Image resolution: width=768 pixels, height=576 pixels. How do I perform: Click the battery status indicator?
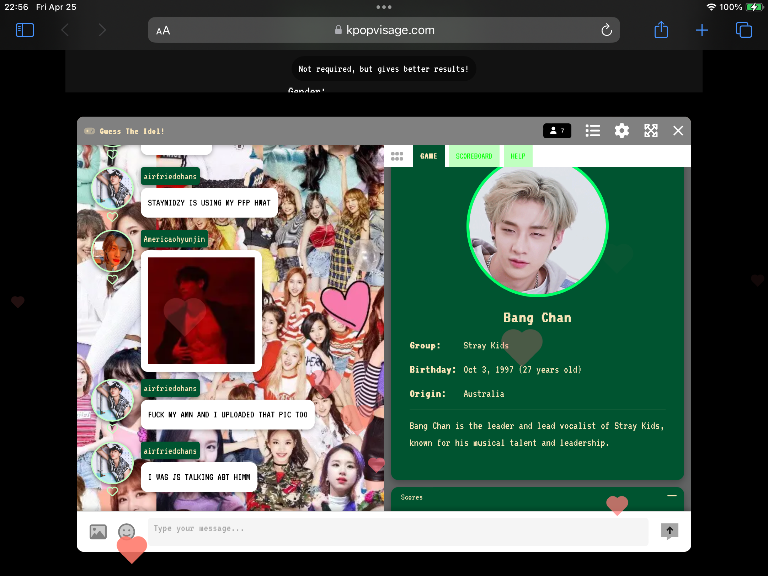click(x=755, y=7)
